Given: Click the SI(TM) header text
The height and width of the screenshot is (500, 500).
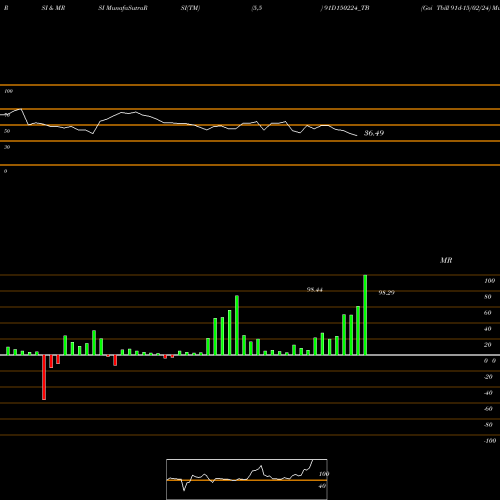Looking at the screenshot, I should click(x=190, y=8).
